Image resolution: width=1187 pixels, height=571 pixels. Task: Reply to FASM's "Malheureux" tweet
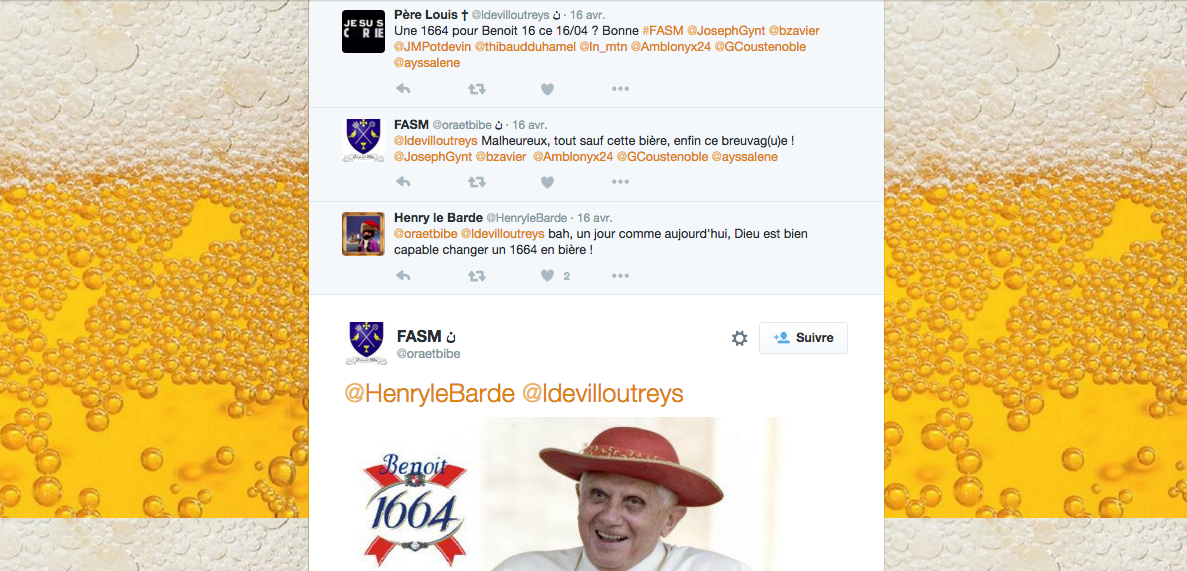coord(403,182)
